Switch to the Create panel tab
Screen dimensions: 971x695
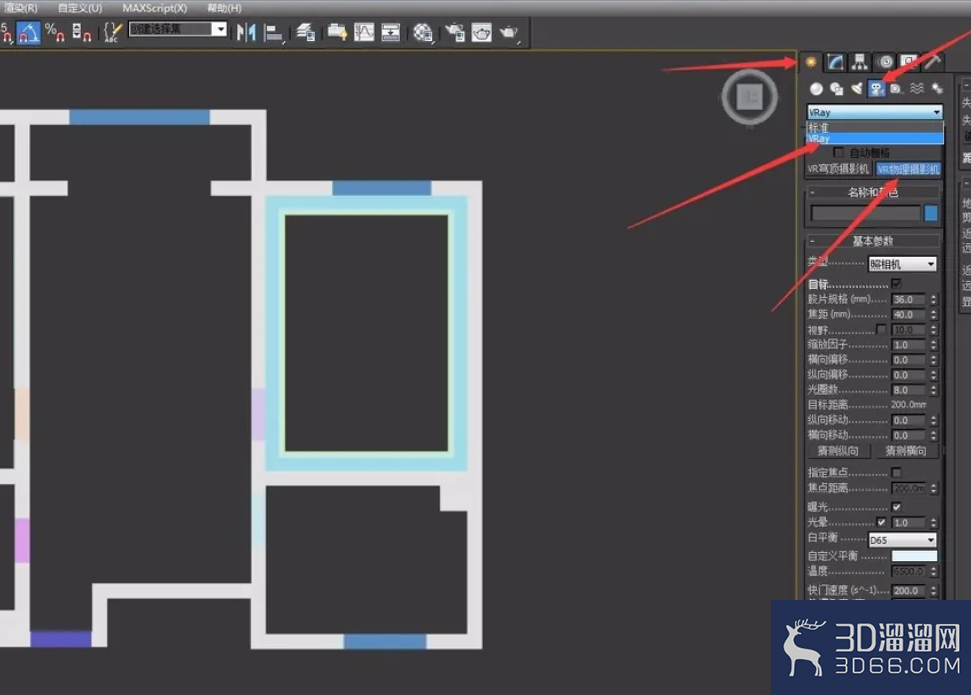coord(811,62)
